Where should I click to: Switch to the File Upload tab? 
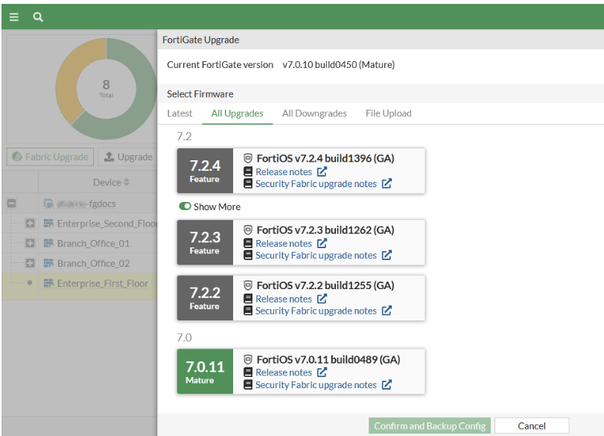click(388, 113)
